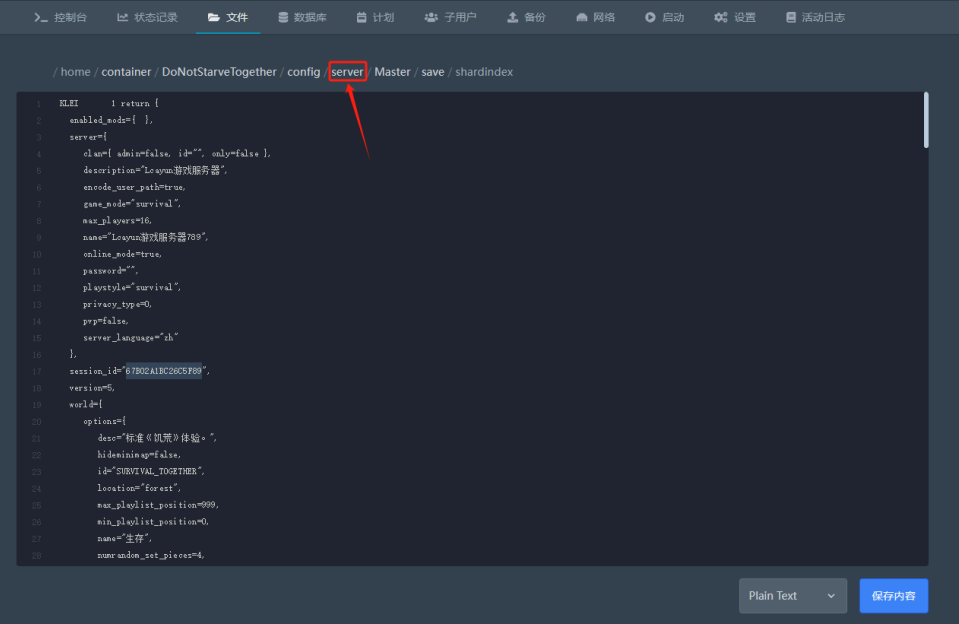Go to the 启动 tab
Screen dimensions: 959x624
point(664,18)
